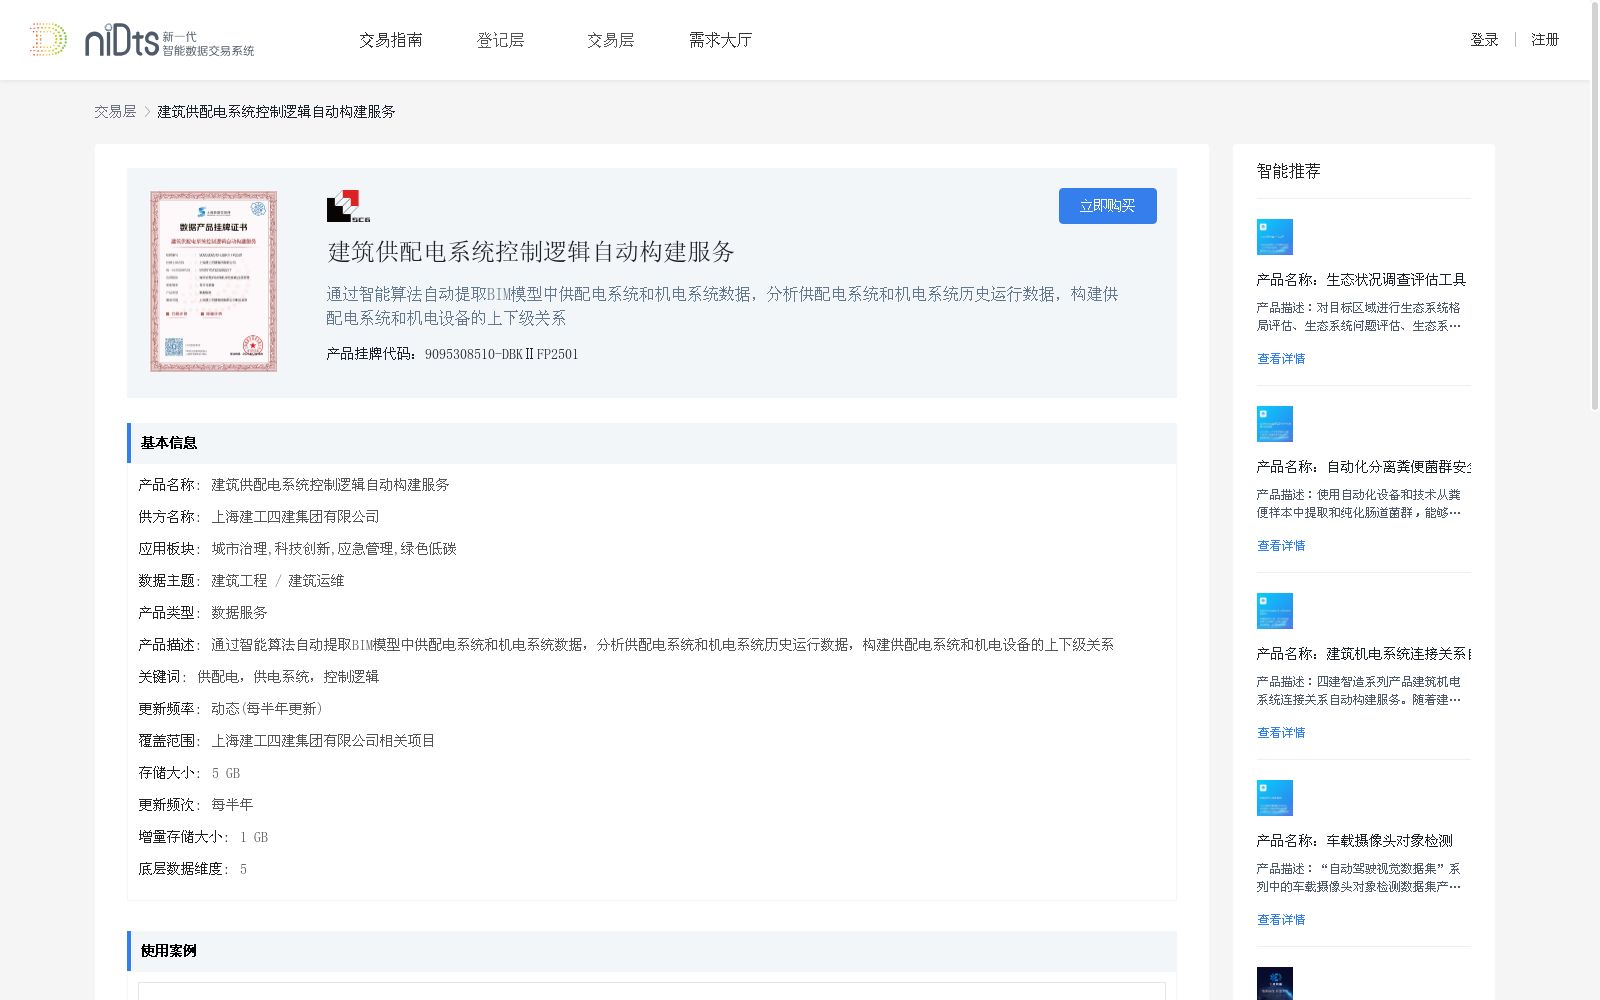This screenshot has height=1000, width=1600.
Task: Click the 自动化分离粪便菌群 product icon
Action: tap(1275, 424)
